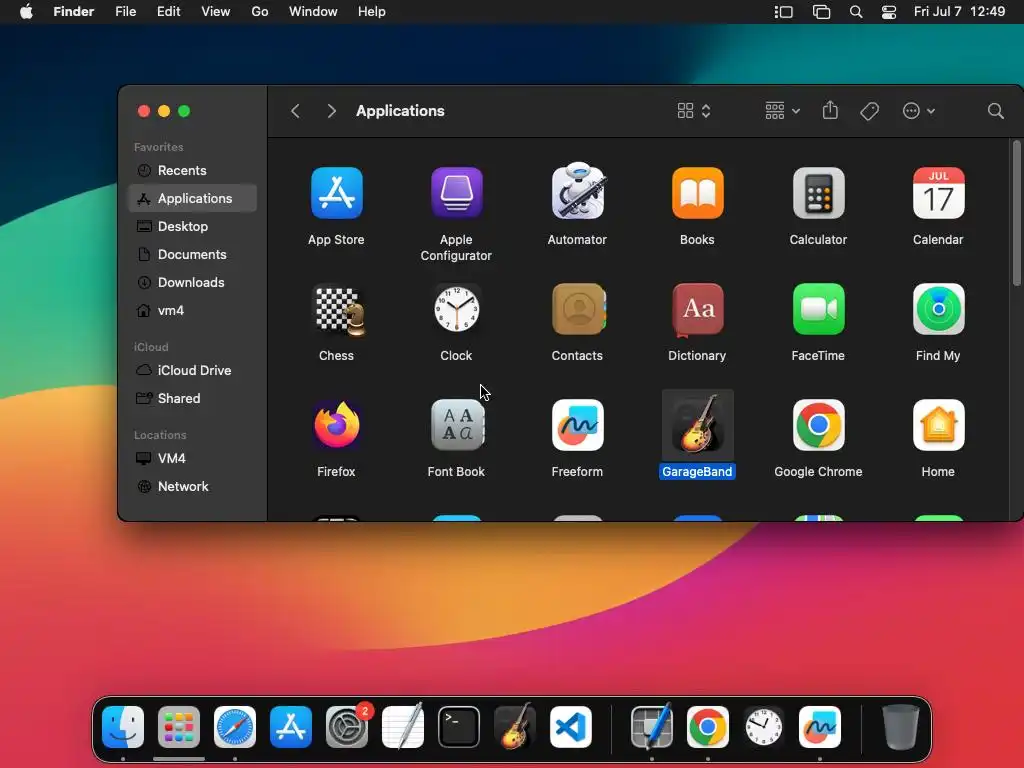The width and height of the screenshot is (1024, 768).
Task: Open Desktop in the sidebar
Action: tap(193, 227)
